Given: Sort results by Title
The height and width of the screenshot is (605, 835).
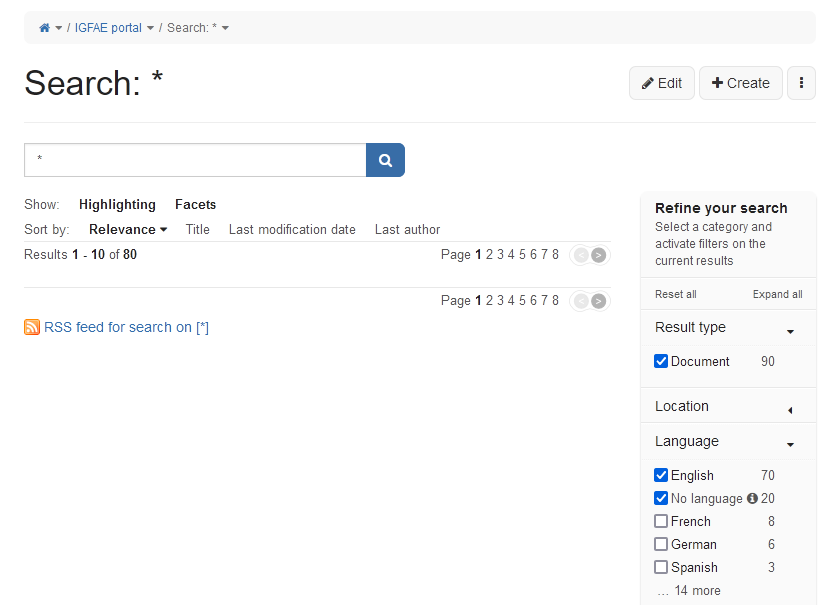Looking at the screenshot, I should click(x=198, y=229).
